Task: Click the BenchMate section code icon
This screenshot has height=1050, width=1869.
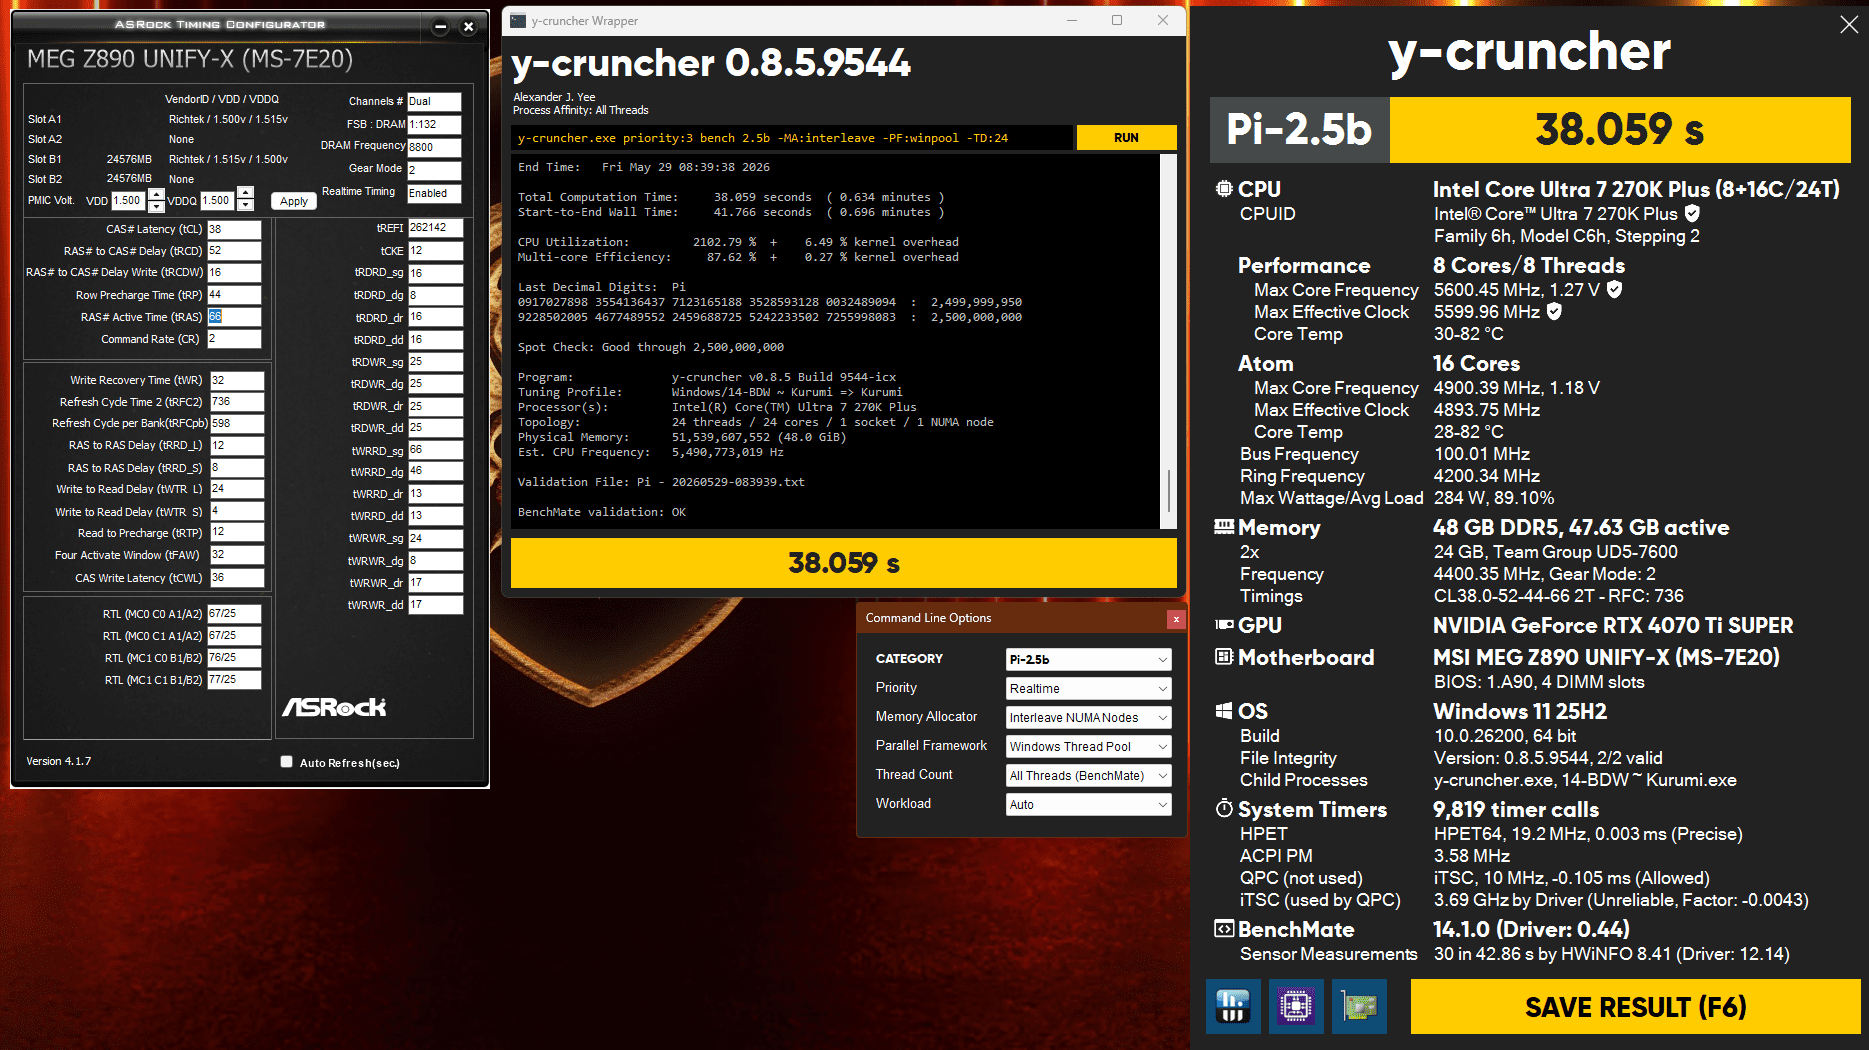Action: click(1224, 929)
